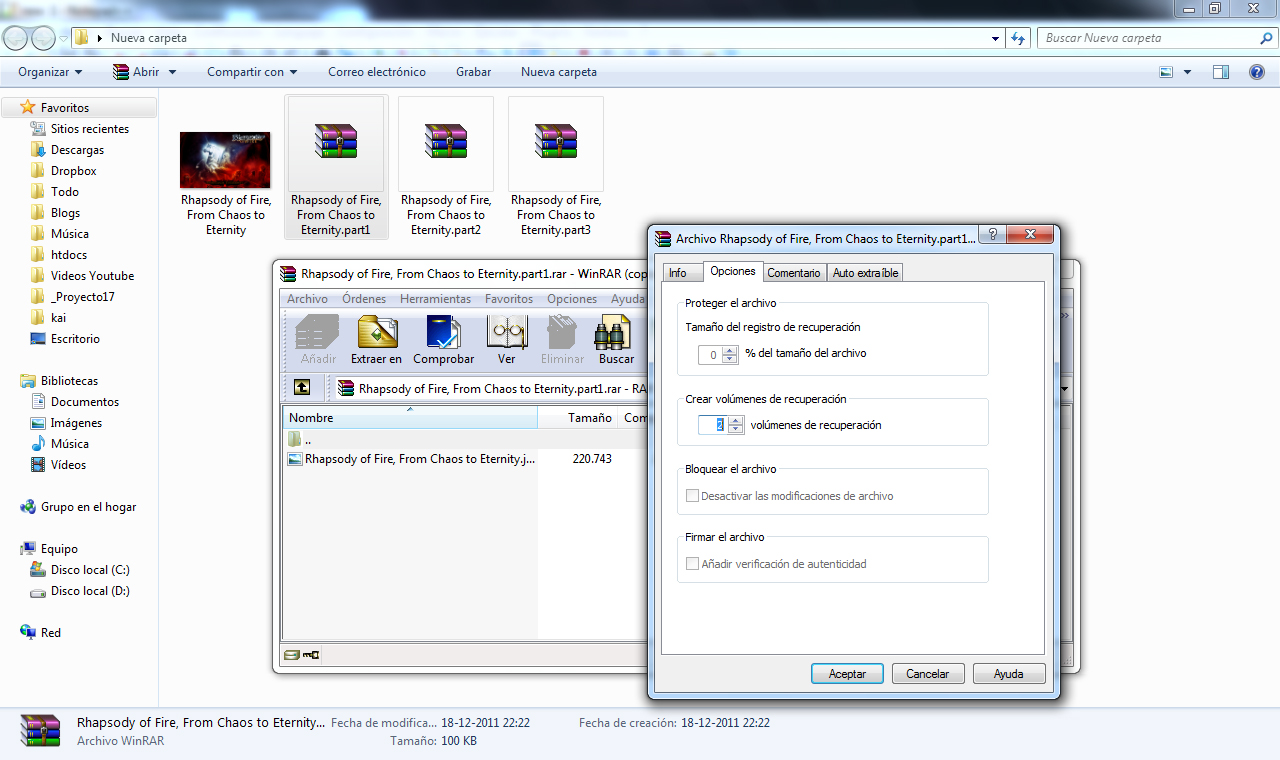Click the search magnifier icon in Explorer
Screen dimensions: 1280x760
pos(1266,38)
